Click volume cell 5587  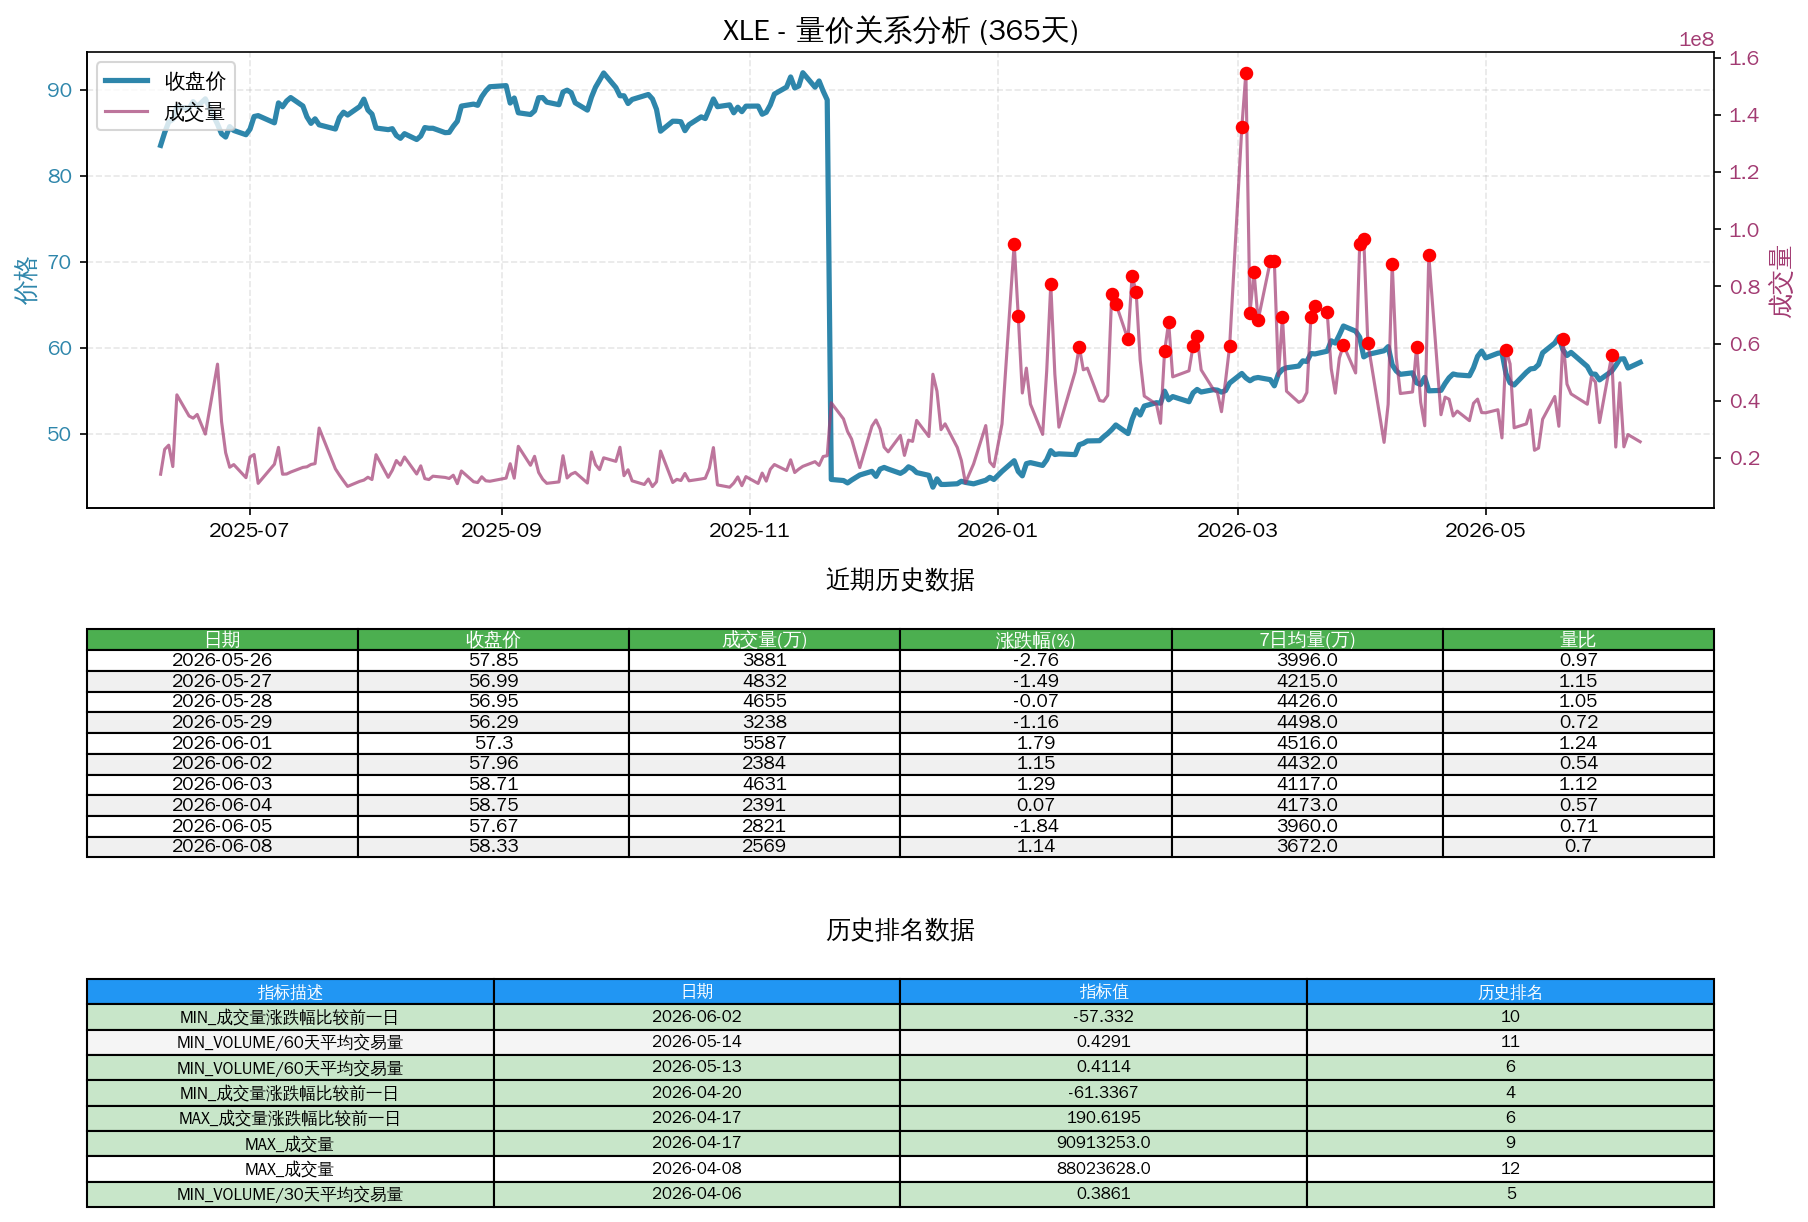[x=764, y=743]
